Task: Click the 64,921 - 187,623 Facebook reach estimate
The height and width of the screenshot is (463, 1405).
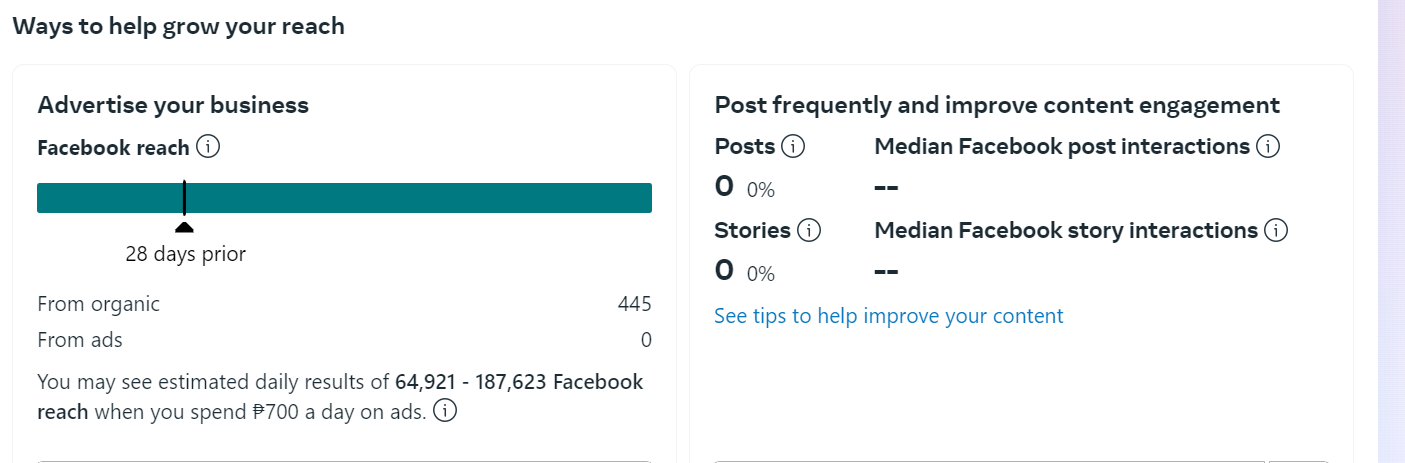Action: 519,382
